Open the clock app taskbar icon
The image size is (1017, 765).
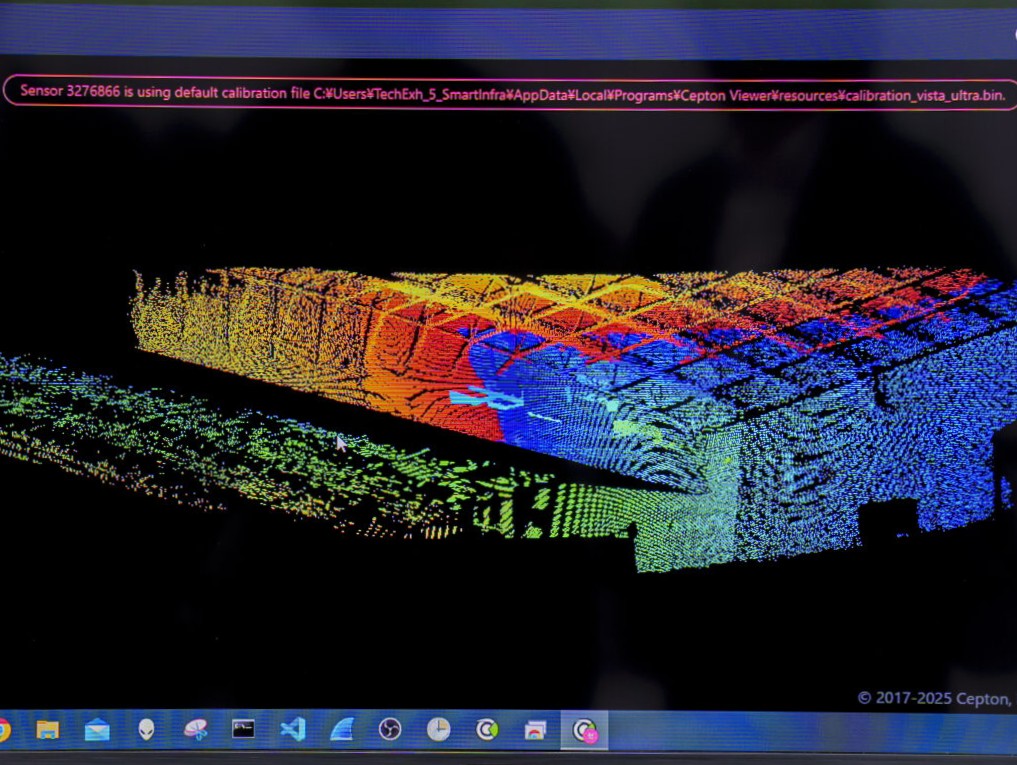(x=439, y=730)
